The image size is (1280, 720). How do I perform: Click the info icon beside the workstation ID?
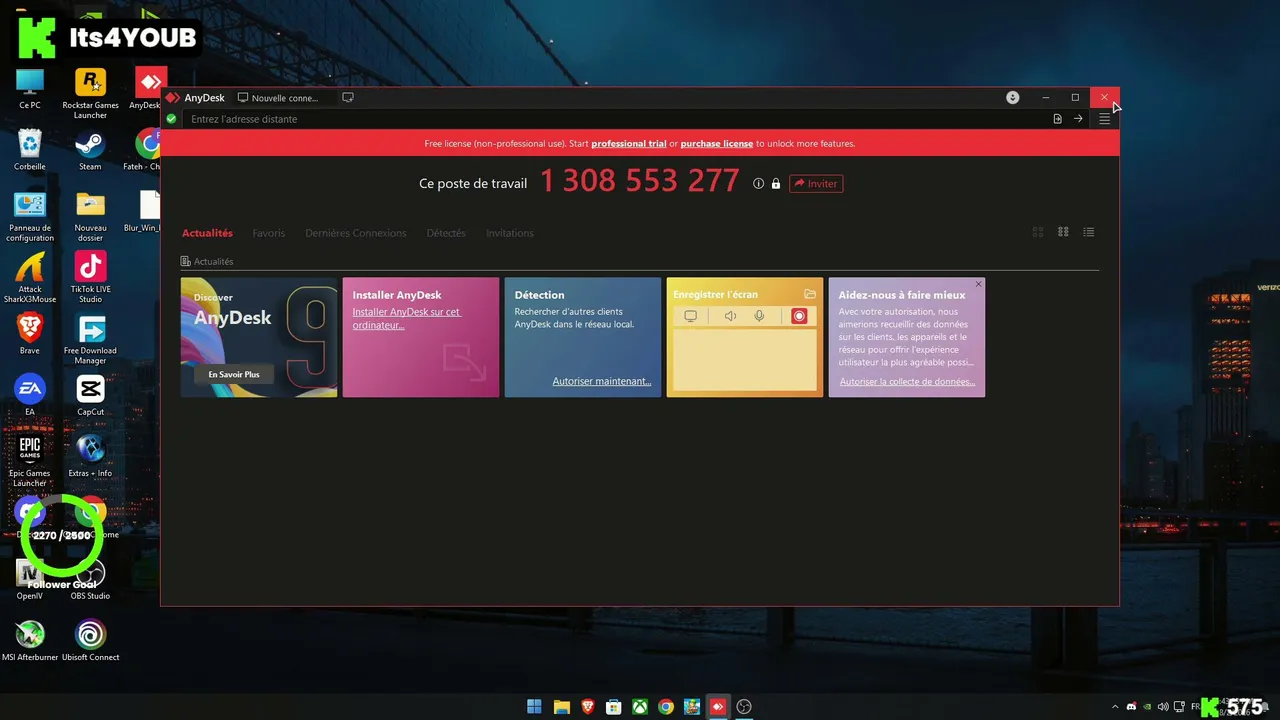[759, 184]
